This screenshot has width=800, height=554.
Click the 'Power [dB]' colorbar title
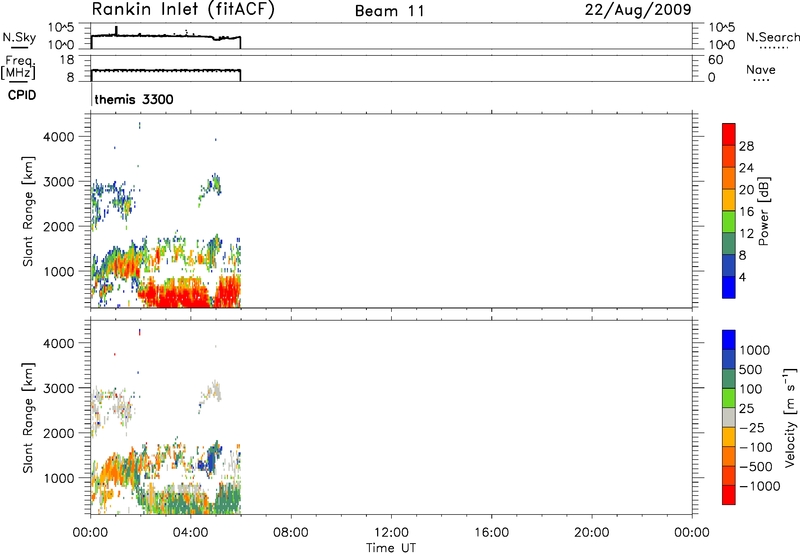(763, 211)
